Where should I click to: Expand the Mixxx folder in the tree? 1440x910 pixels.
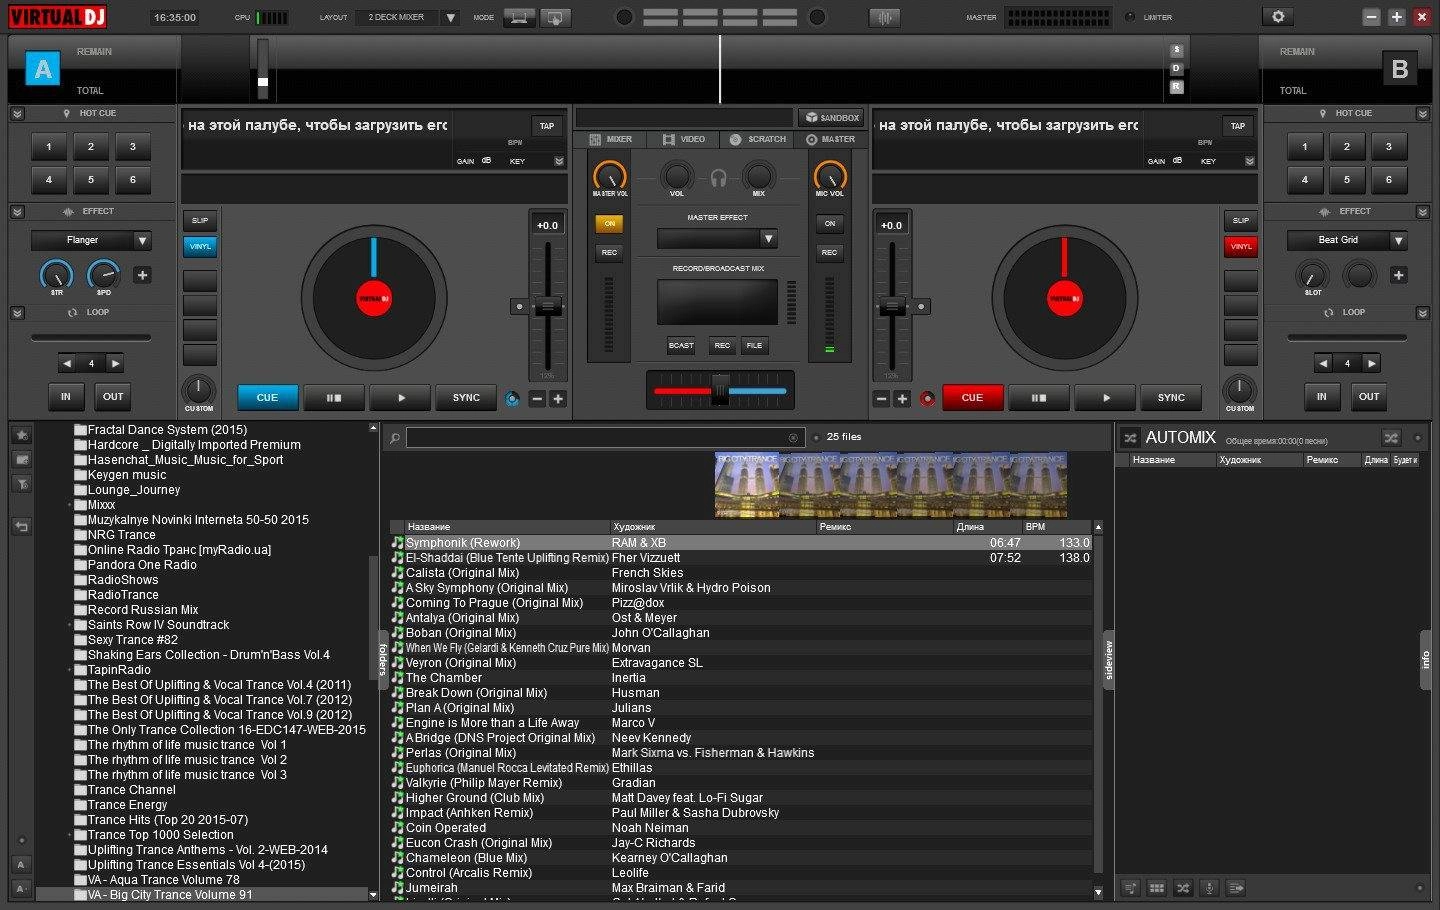[70, 505]
